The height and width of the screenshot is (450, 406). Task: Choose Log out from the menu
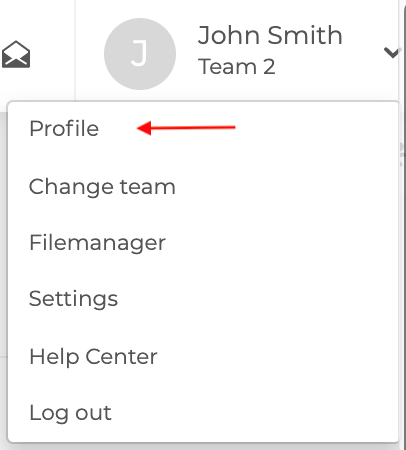point(70,413)
